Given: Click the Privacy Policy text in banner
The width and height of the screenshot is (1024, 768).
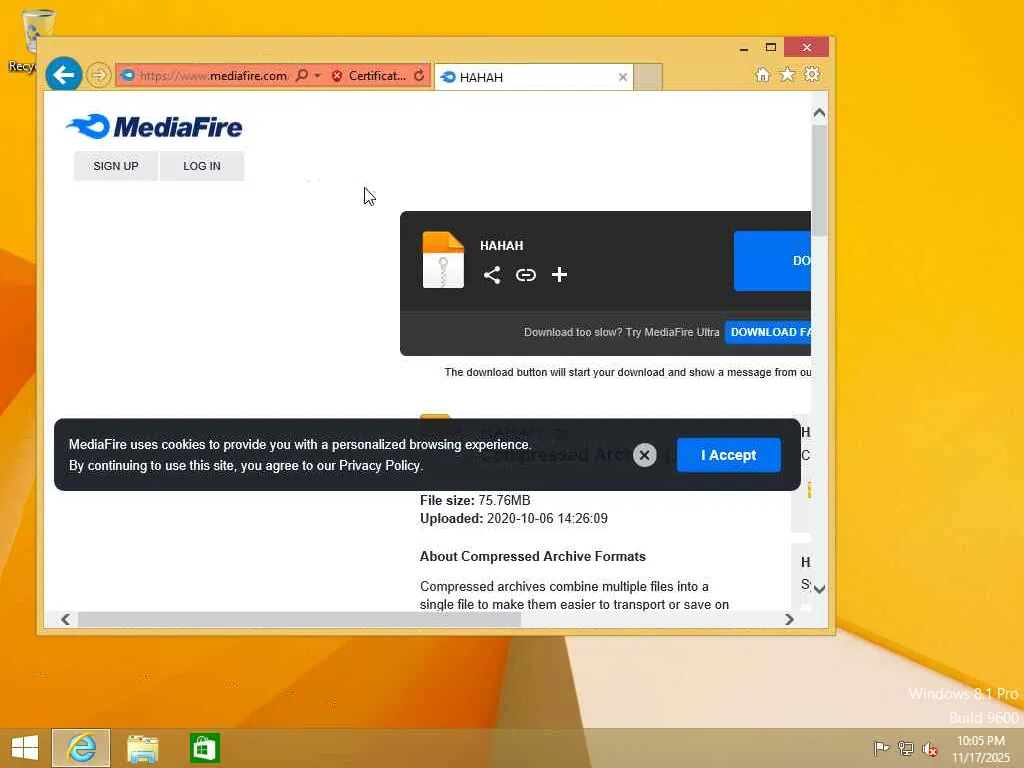Looking at the screenshot, I should [379, 466].
